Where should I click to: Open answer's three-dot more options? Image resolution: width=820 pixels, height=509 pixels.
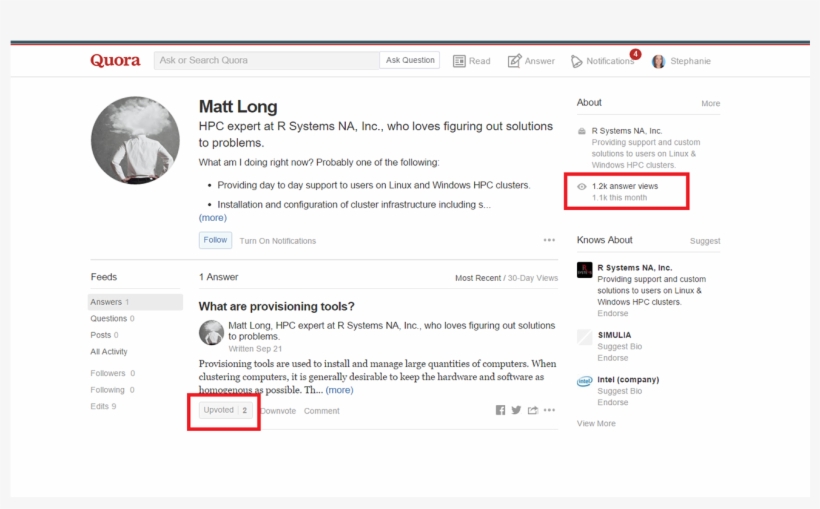[549, 410]
